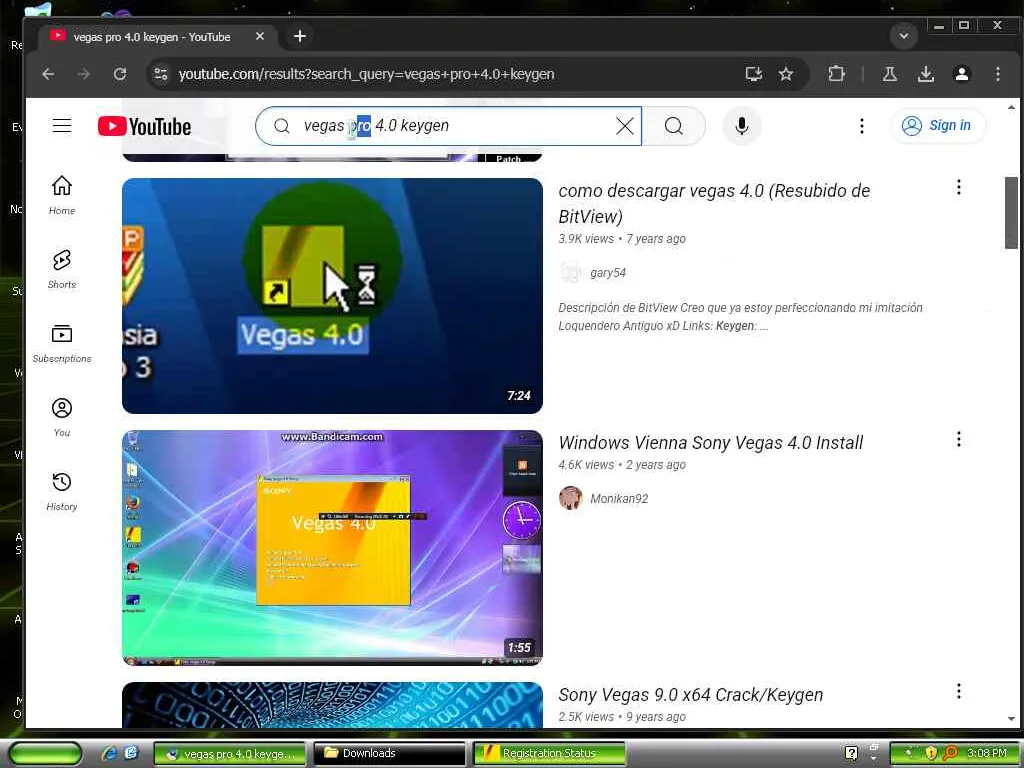The height and width of the screenshot is (768, 1024).
Task: Bookmark this page with the star icon
Action: [786, 74]
